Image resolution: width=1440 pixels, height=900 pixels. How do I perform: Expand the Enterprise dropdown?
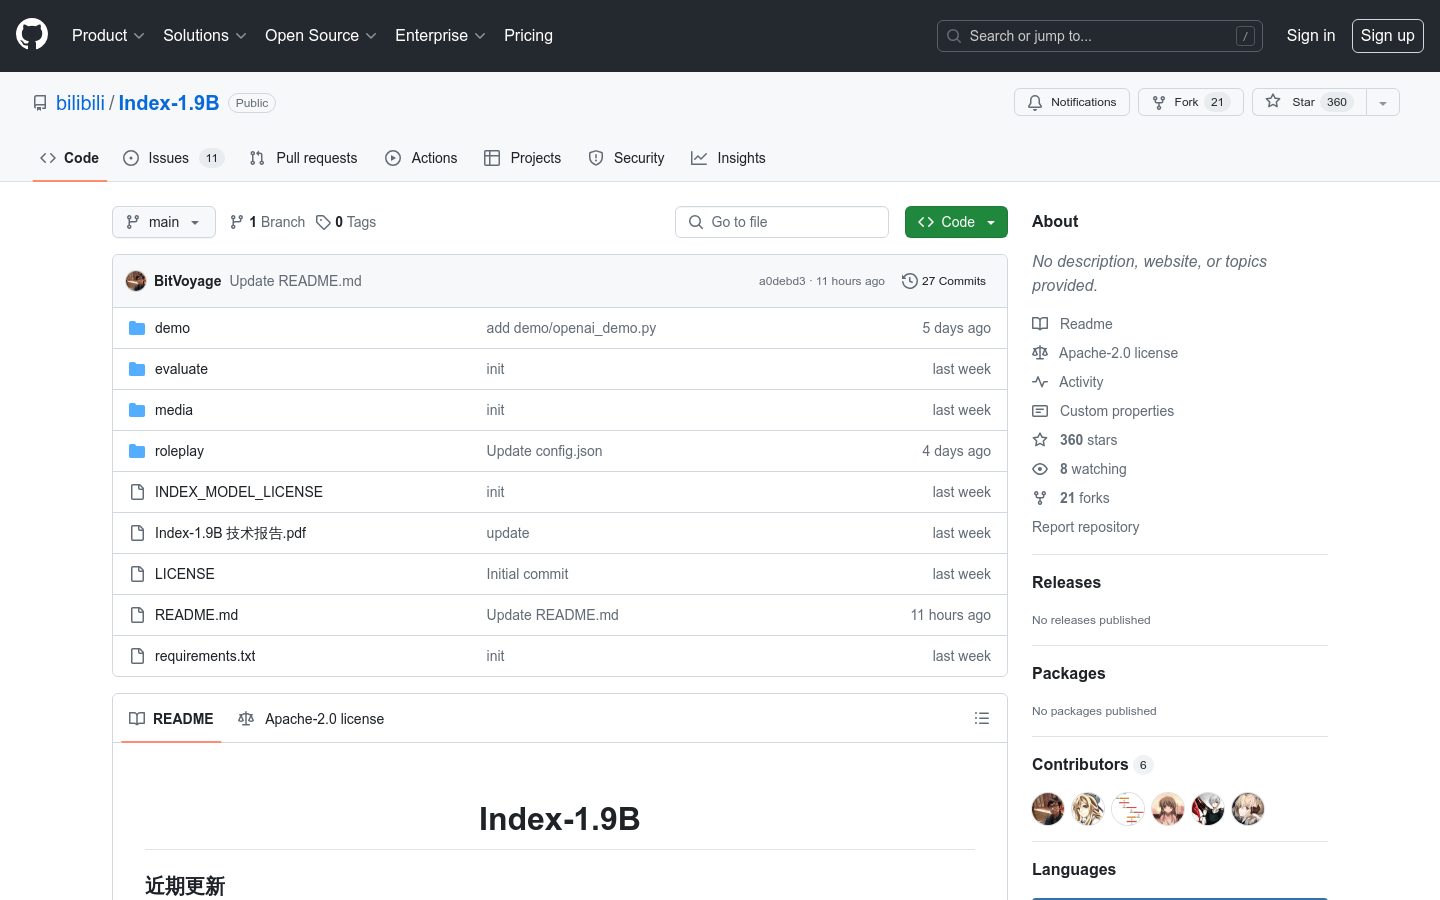[x=440, y=35]
